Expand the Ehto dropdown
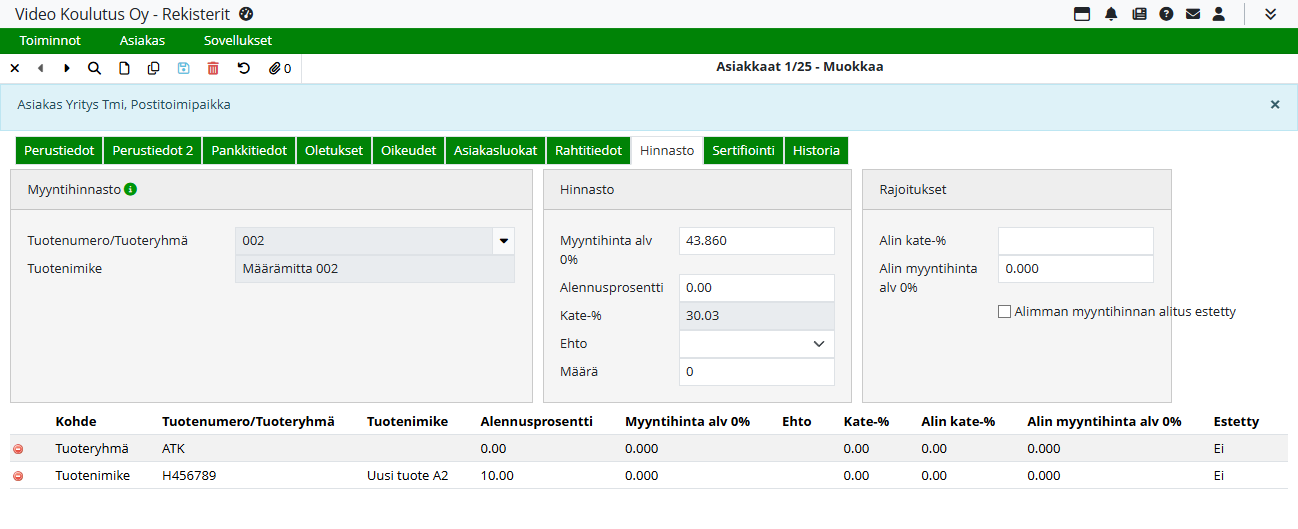The width and height of the screenshot is (1298, 529). click(818, 344)
